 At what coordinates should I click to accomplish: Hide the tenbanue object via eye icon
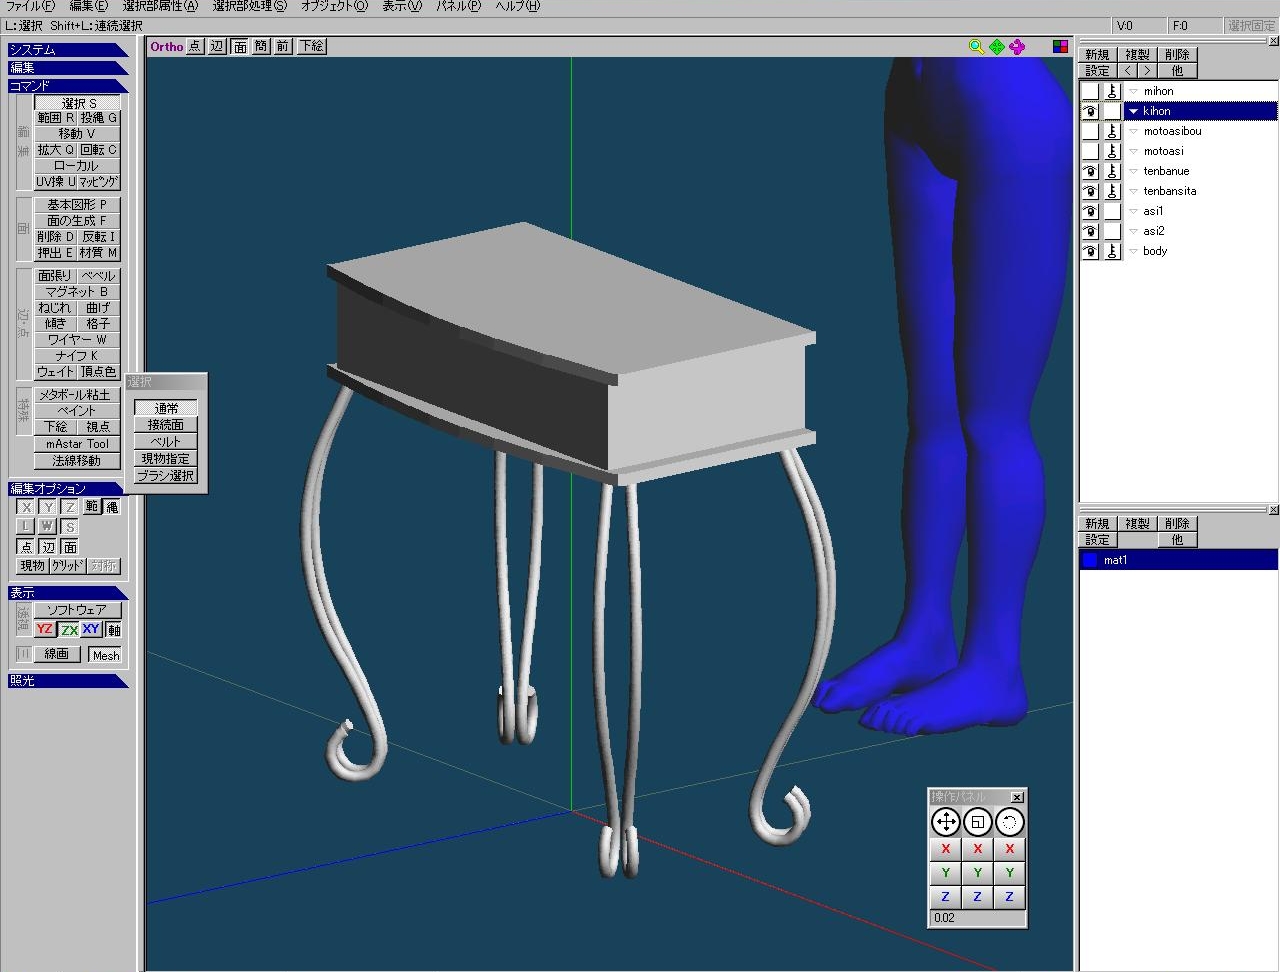coord(1090,171)
